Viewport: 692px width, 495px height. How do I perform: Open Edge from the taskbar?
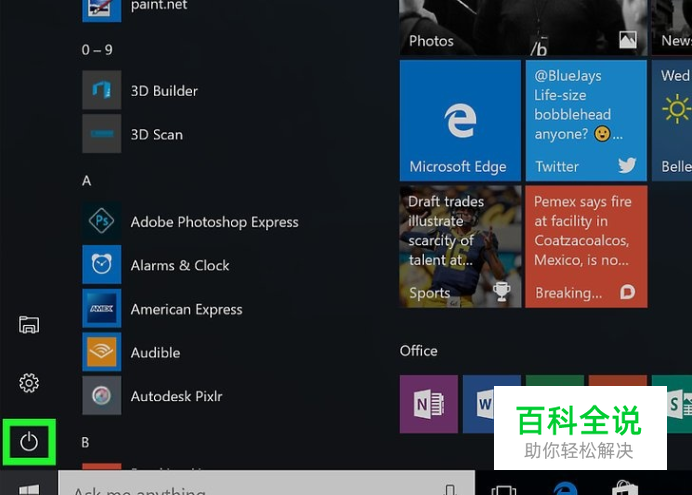coord(565,488)
